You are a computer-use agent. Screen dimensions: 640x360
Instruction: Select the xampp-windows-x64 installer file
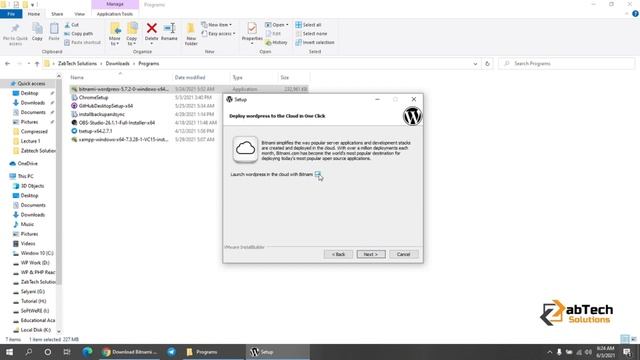pyautogui.click(x=123, y=139)
